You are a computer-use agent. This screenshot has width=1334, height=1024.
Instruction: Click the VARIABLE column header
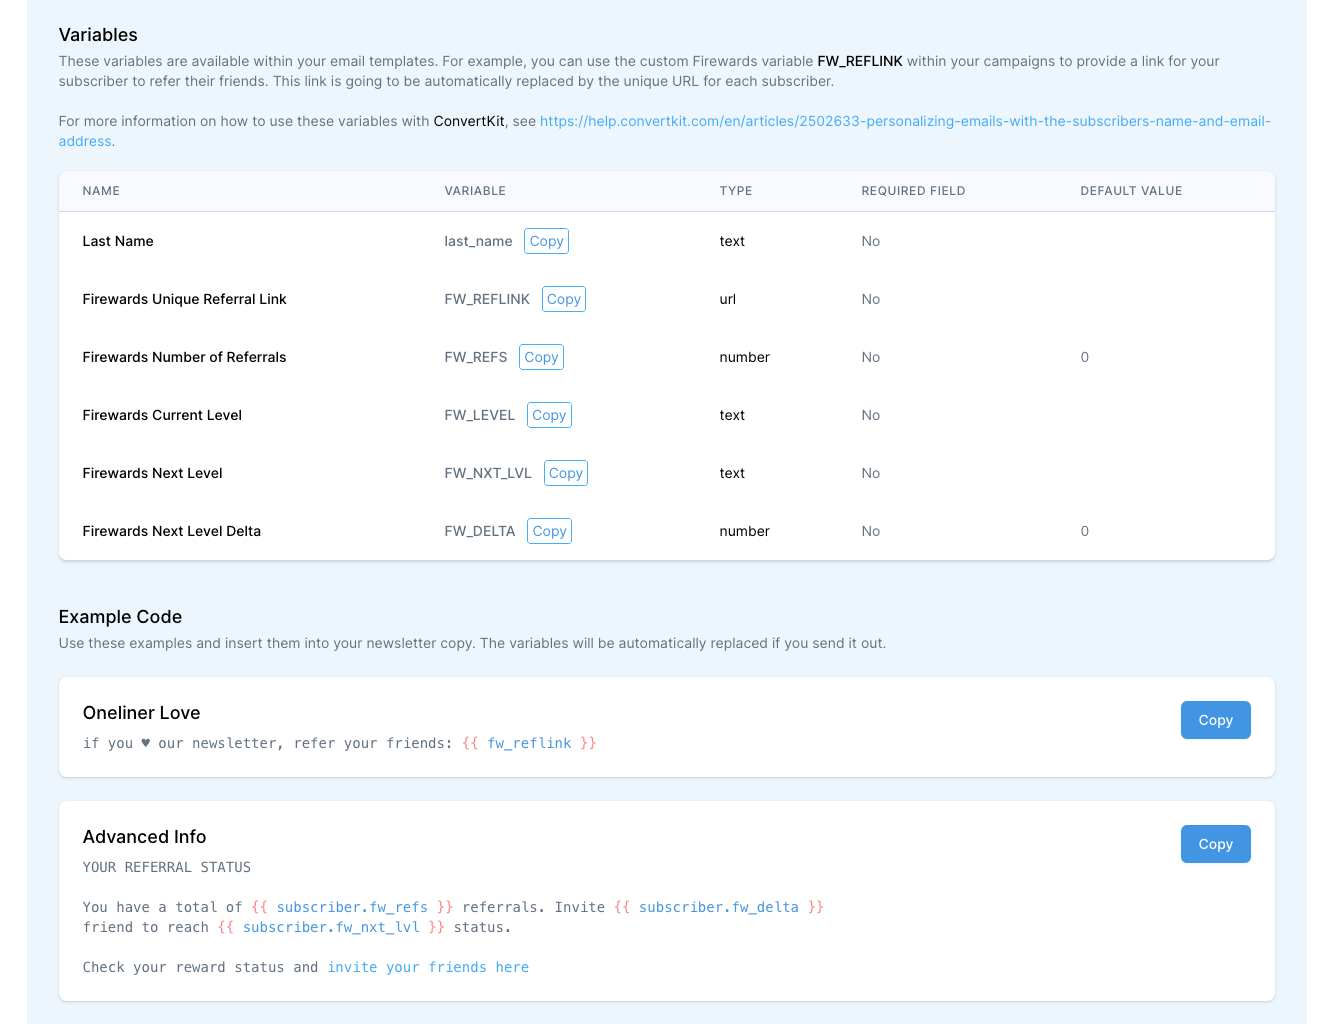point(475,191)
